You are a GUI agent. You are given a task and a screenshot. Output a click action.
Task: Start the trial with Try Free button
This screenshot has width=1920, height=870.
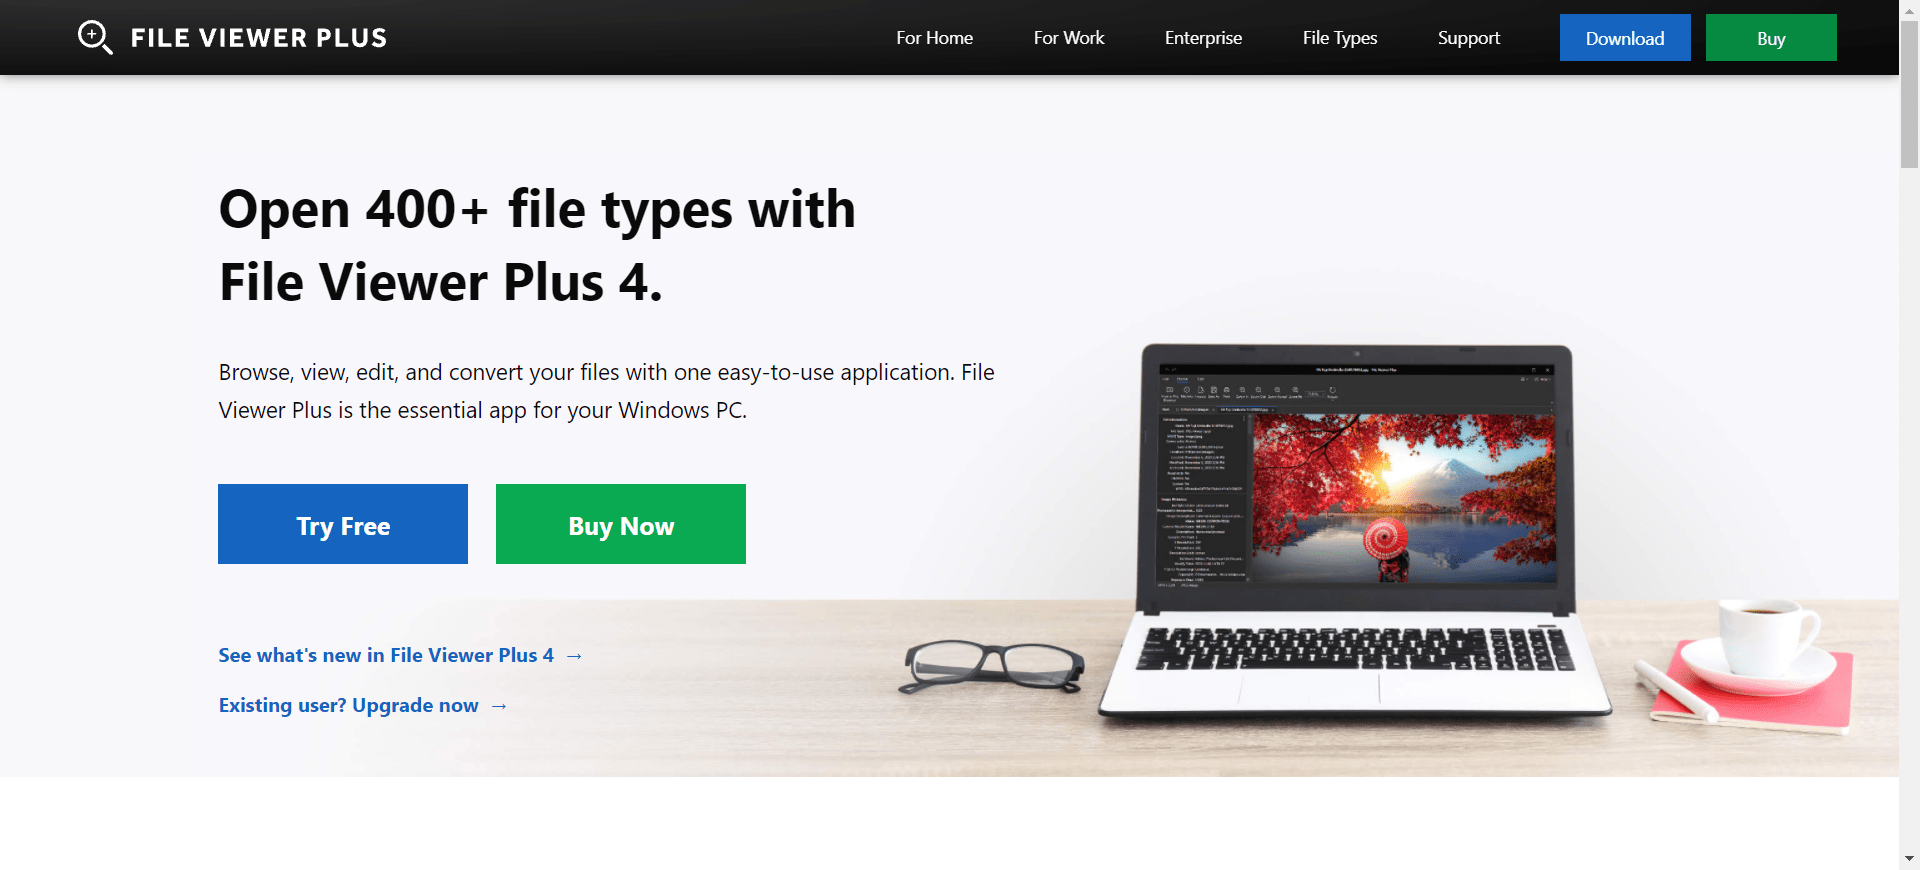[343, 524]
